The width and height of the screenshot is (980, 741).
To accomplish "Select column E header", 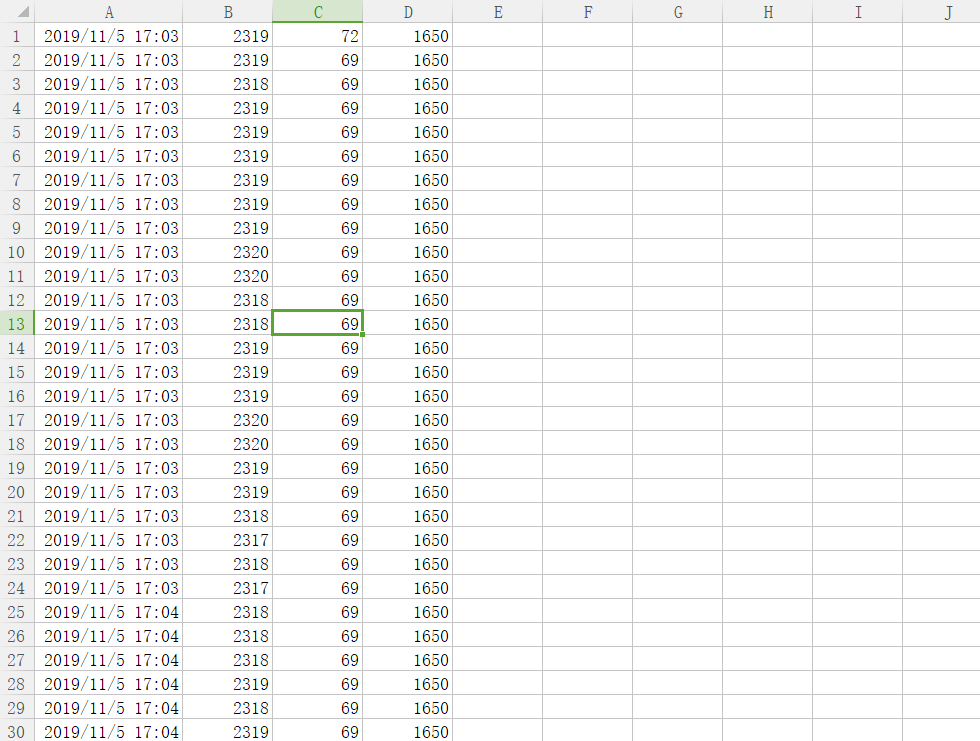I will pos(498,12).
